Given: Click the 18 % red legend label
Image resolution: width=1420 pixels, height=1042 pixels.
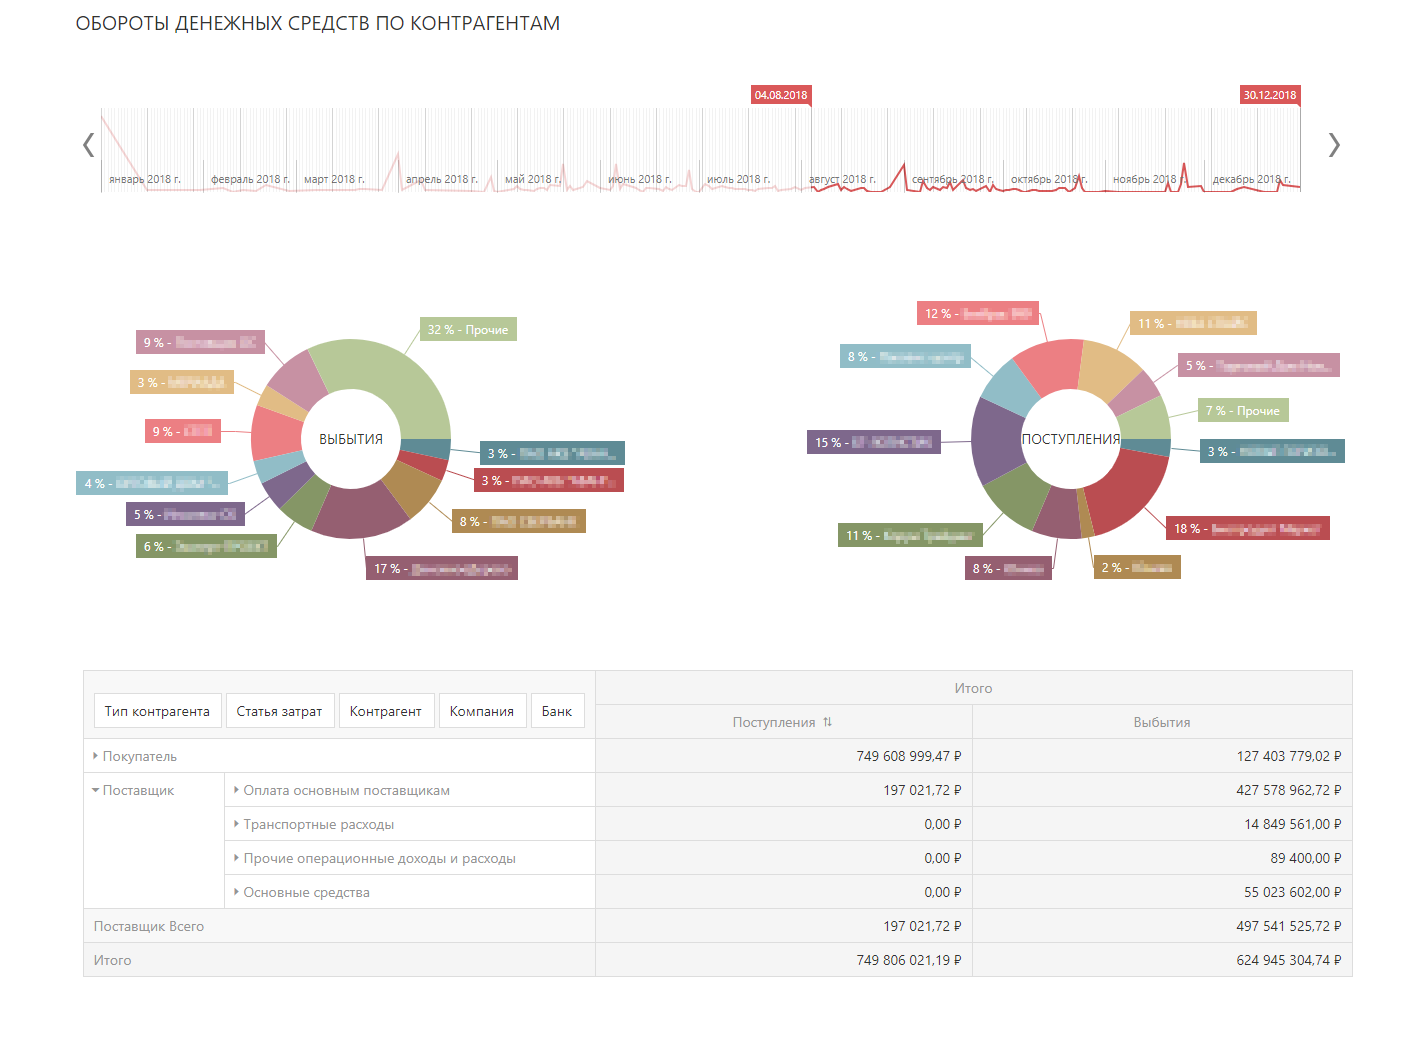Looking at the screenshot, I should (x=1246, y=528).
